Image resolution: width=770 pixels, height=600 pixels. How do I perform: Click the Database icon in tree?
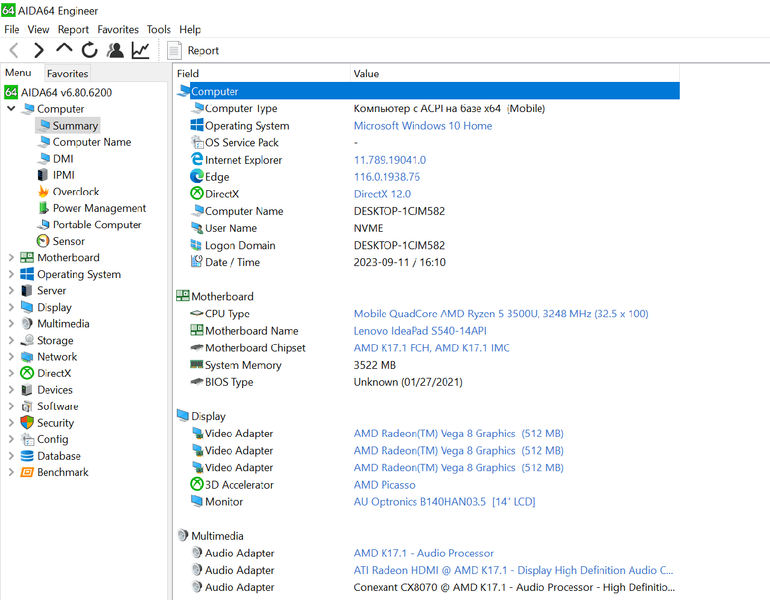[x=27, y=456]
